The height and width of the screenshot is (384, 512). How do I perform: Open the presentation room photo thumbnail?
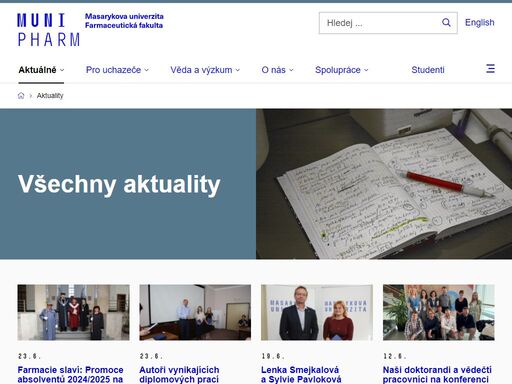(195, 312)
